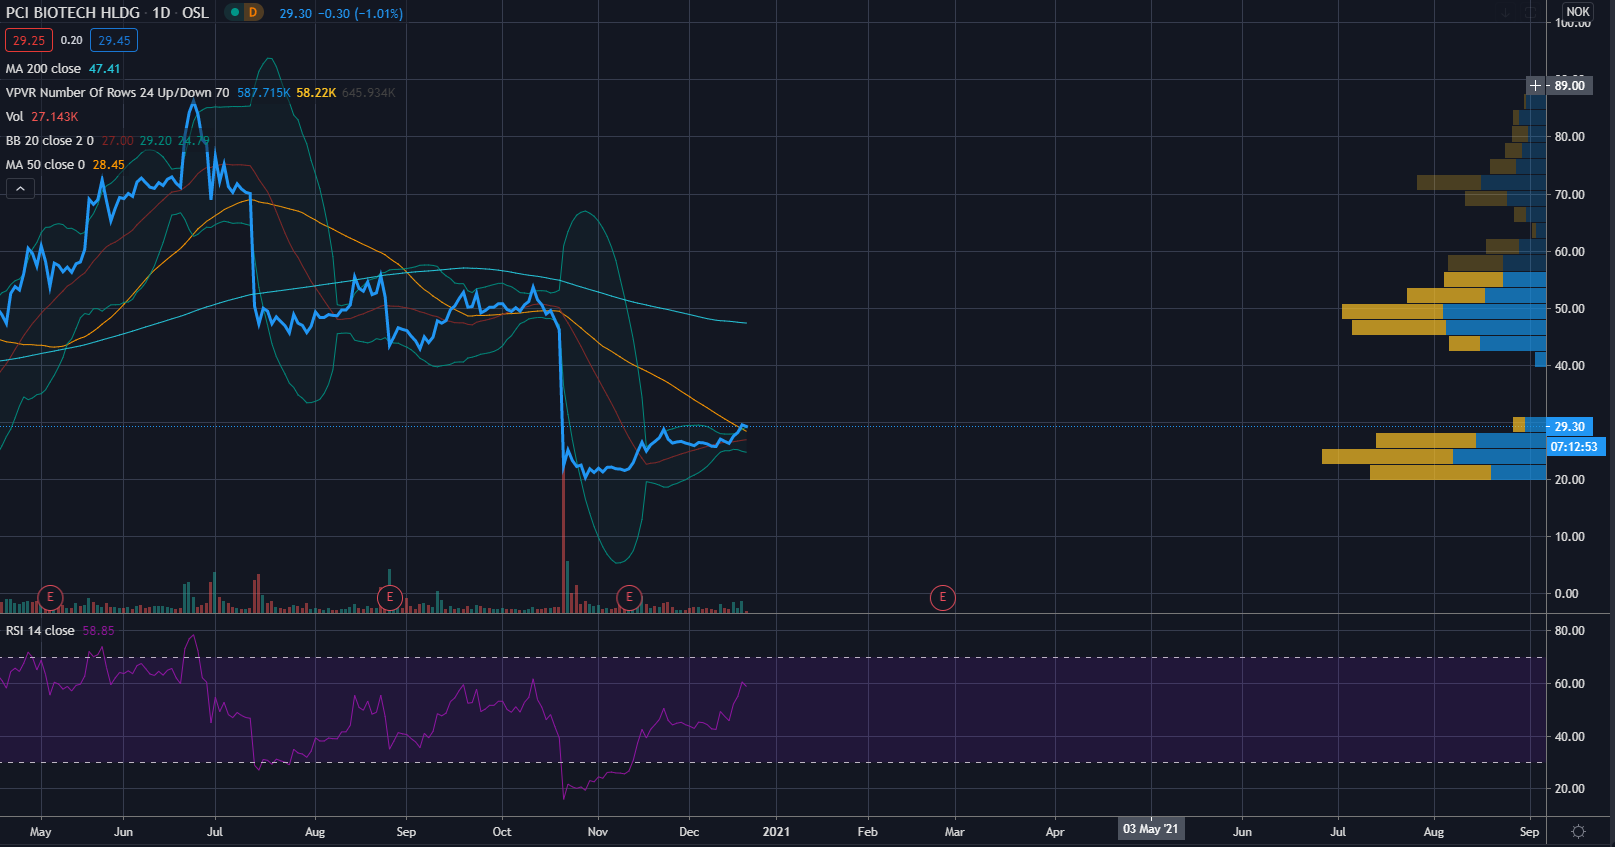
Task: Click the earnings E marker near May
Action: click(x=50, y=598)
